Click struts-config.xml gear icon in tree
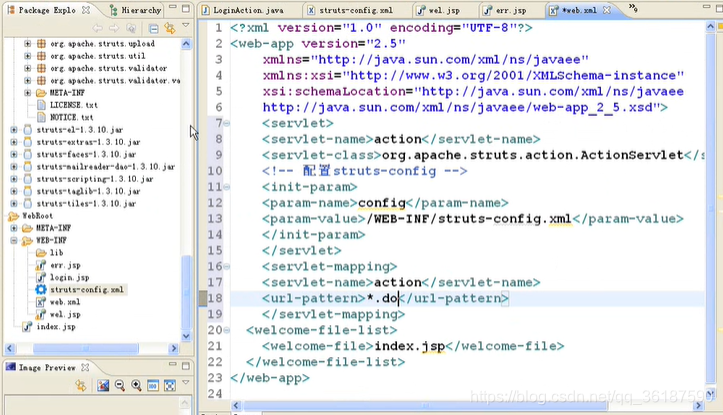Screen dimensions: 723x415 pos(41,290)
